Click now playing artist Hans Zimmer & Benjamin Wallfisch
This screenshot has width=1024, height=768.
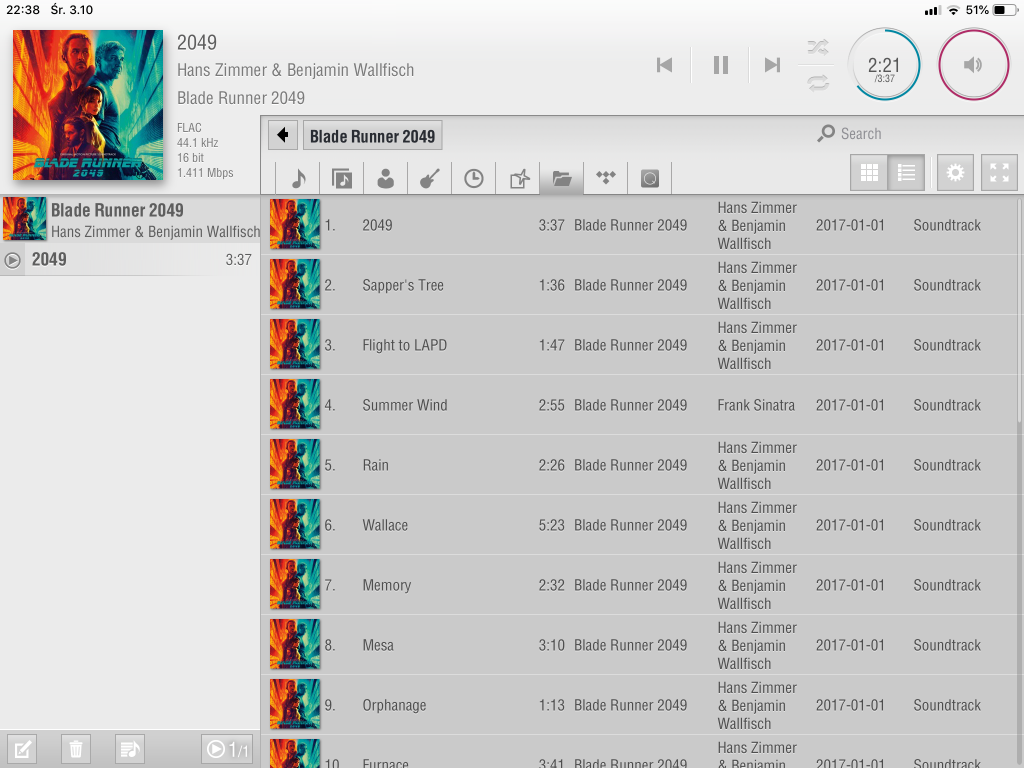point(295,70)
